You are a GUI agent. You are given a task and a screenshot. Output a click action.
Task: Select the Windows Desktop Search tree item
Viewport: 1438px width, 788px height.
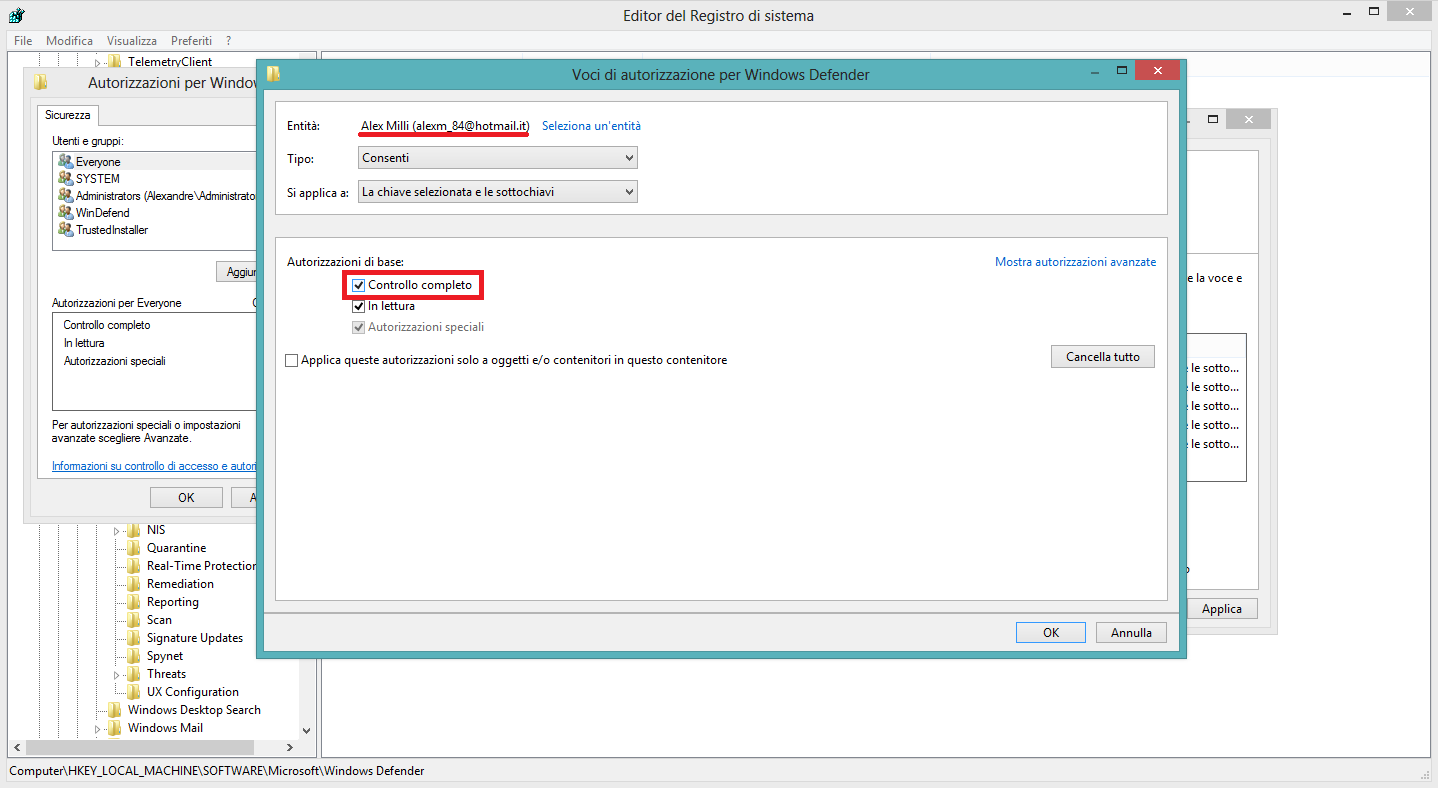(x=194, y=710)
